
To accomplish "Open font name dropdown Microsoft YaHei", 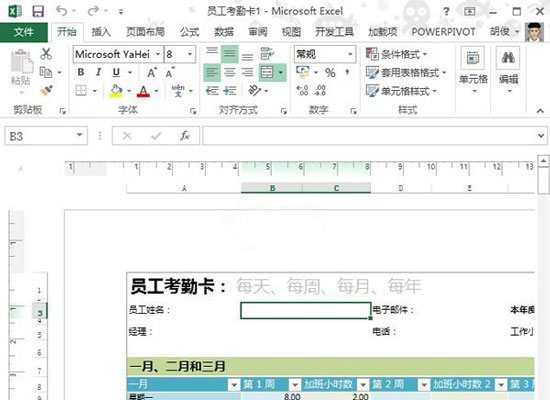I will tap(158, 54).
